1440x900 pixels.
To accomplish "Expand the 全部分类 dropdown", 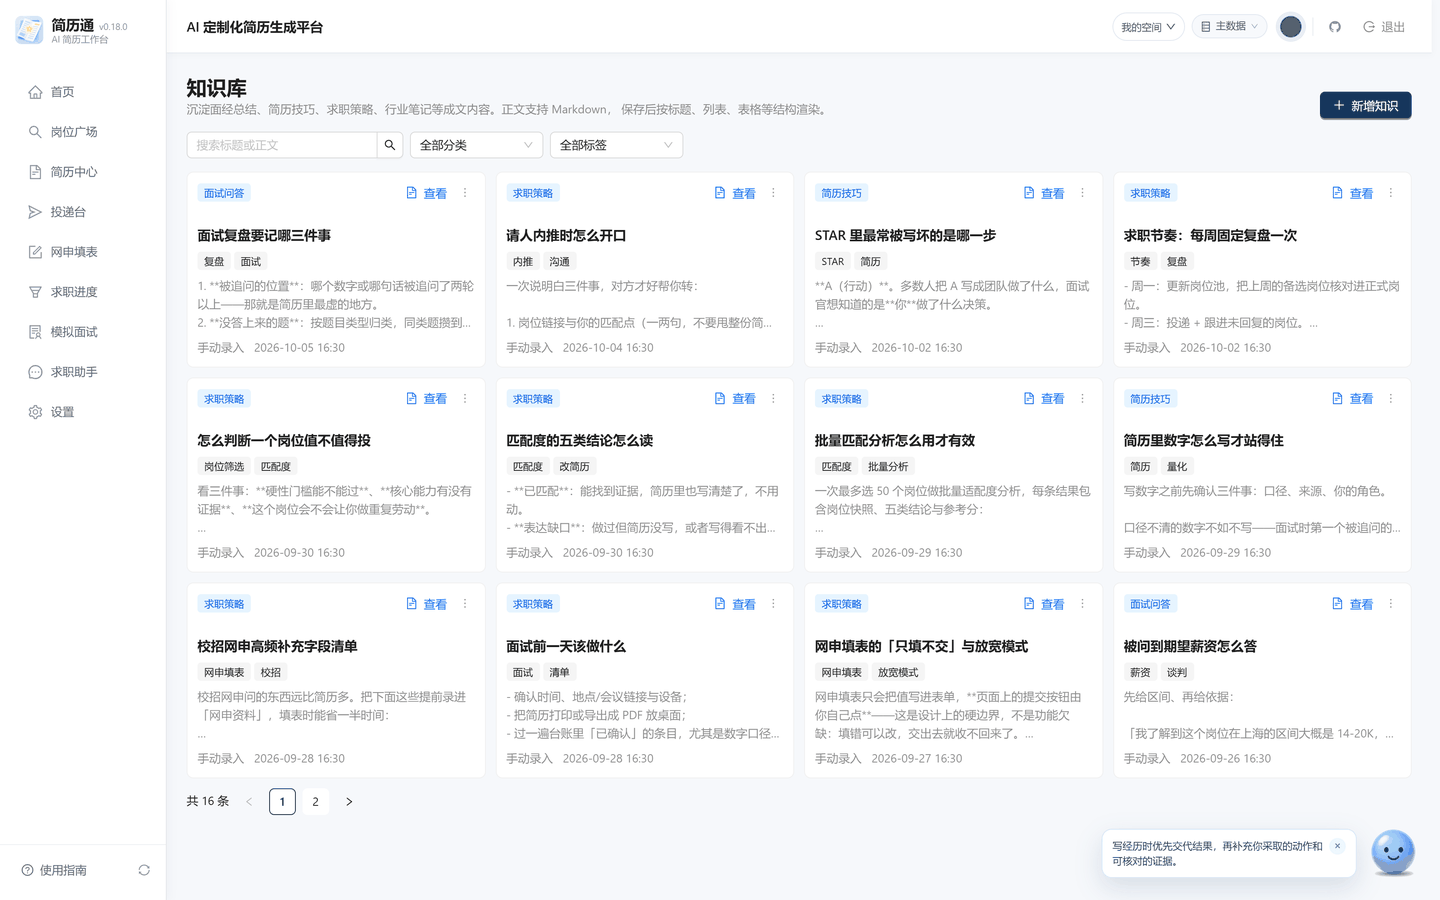I will pyautogui.click(x=476, y=145).
